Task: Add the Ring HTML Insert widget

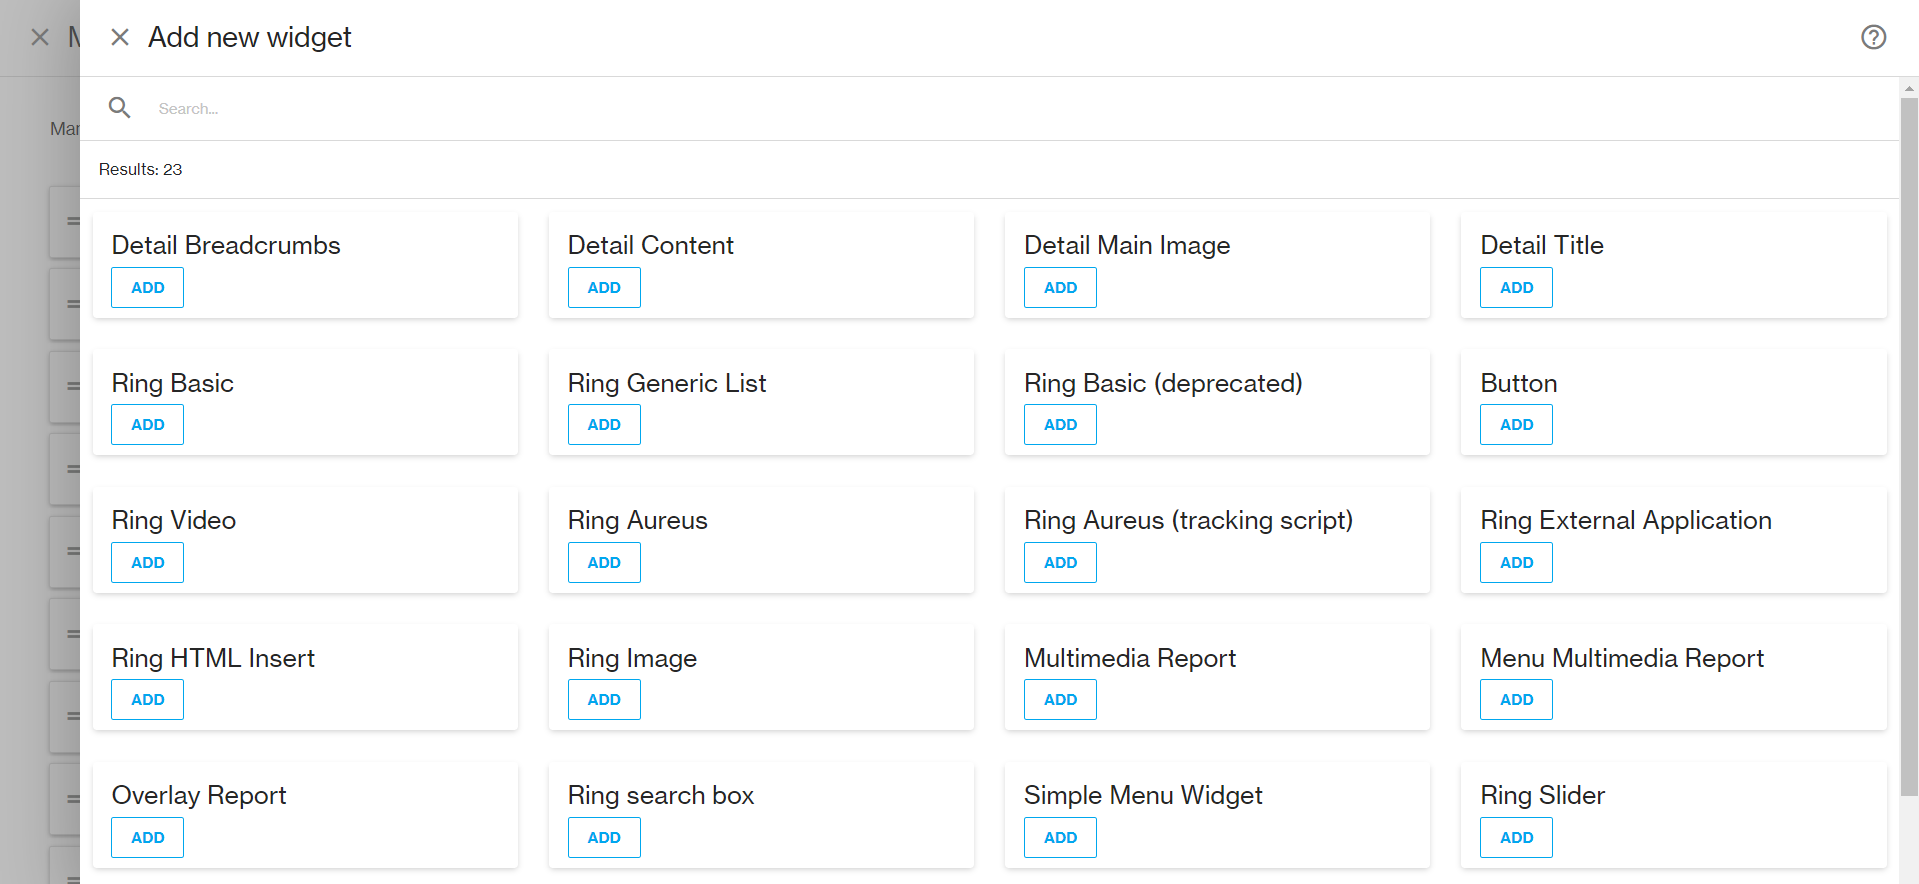Action: pyautogui.click(x=147, y=700)
